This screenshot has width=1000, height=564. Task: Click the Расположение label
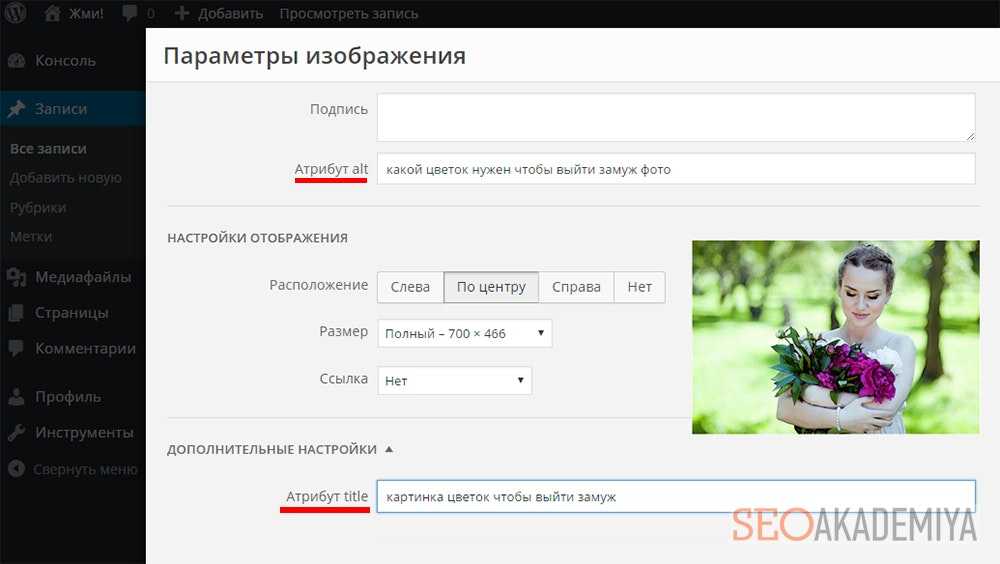point(318,285)
